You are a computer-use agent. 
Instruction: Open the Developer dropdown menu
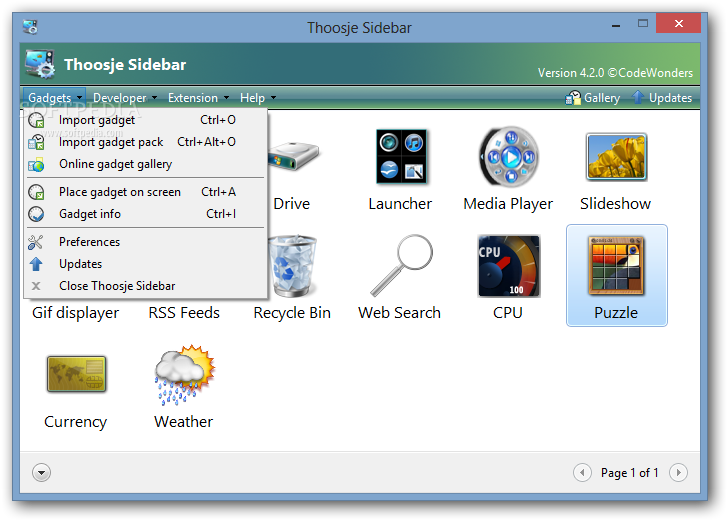tap(125, 98)
